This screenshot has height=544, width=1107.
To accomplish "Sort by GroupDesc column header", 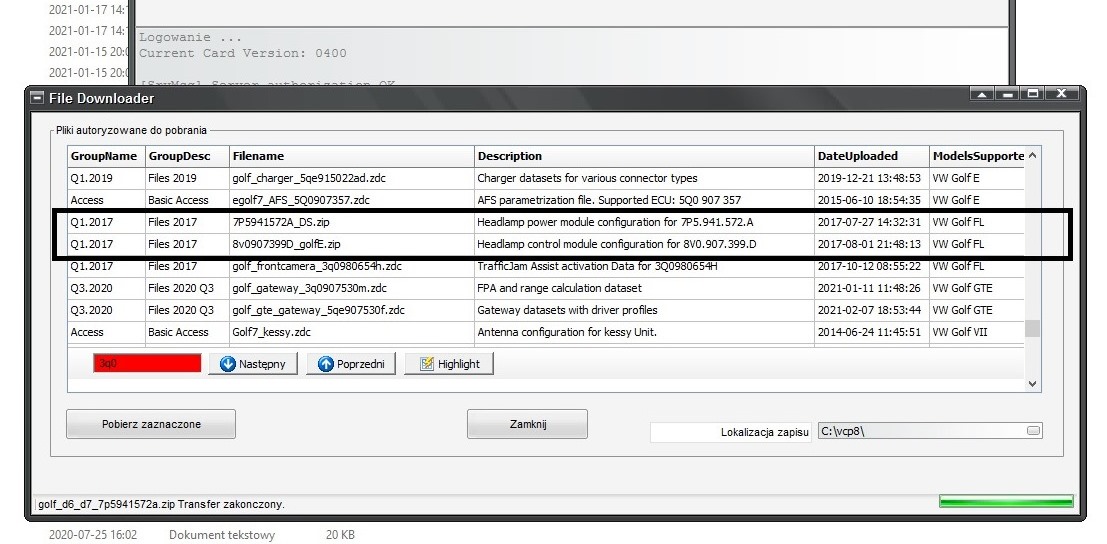I will [x=188, y=156].
